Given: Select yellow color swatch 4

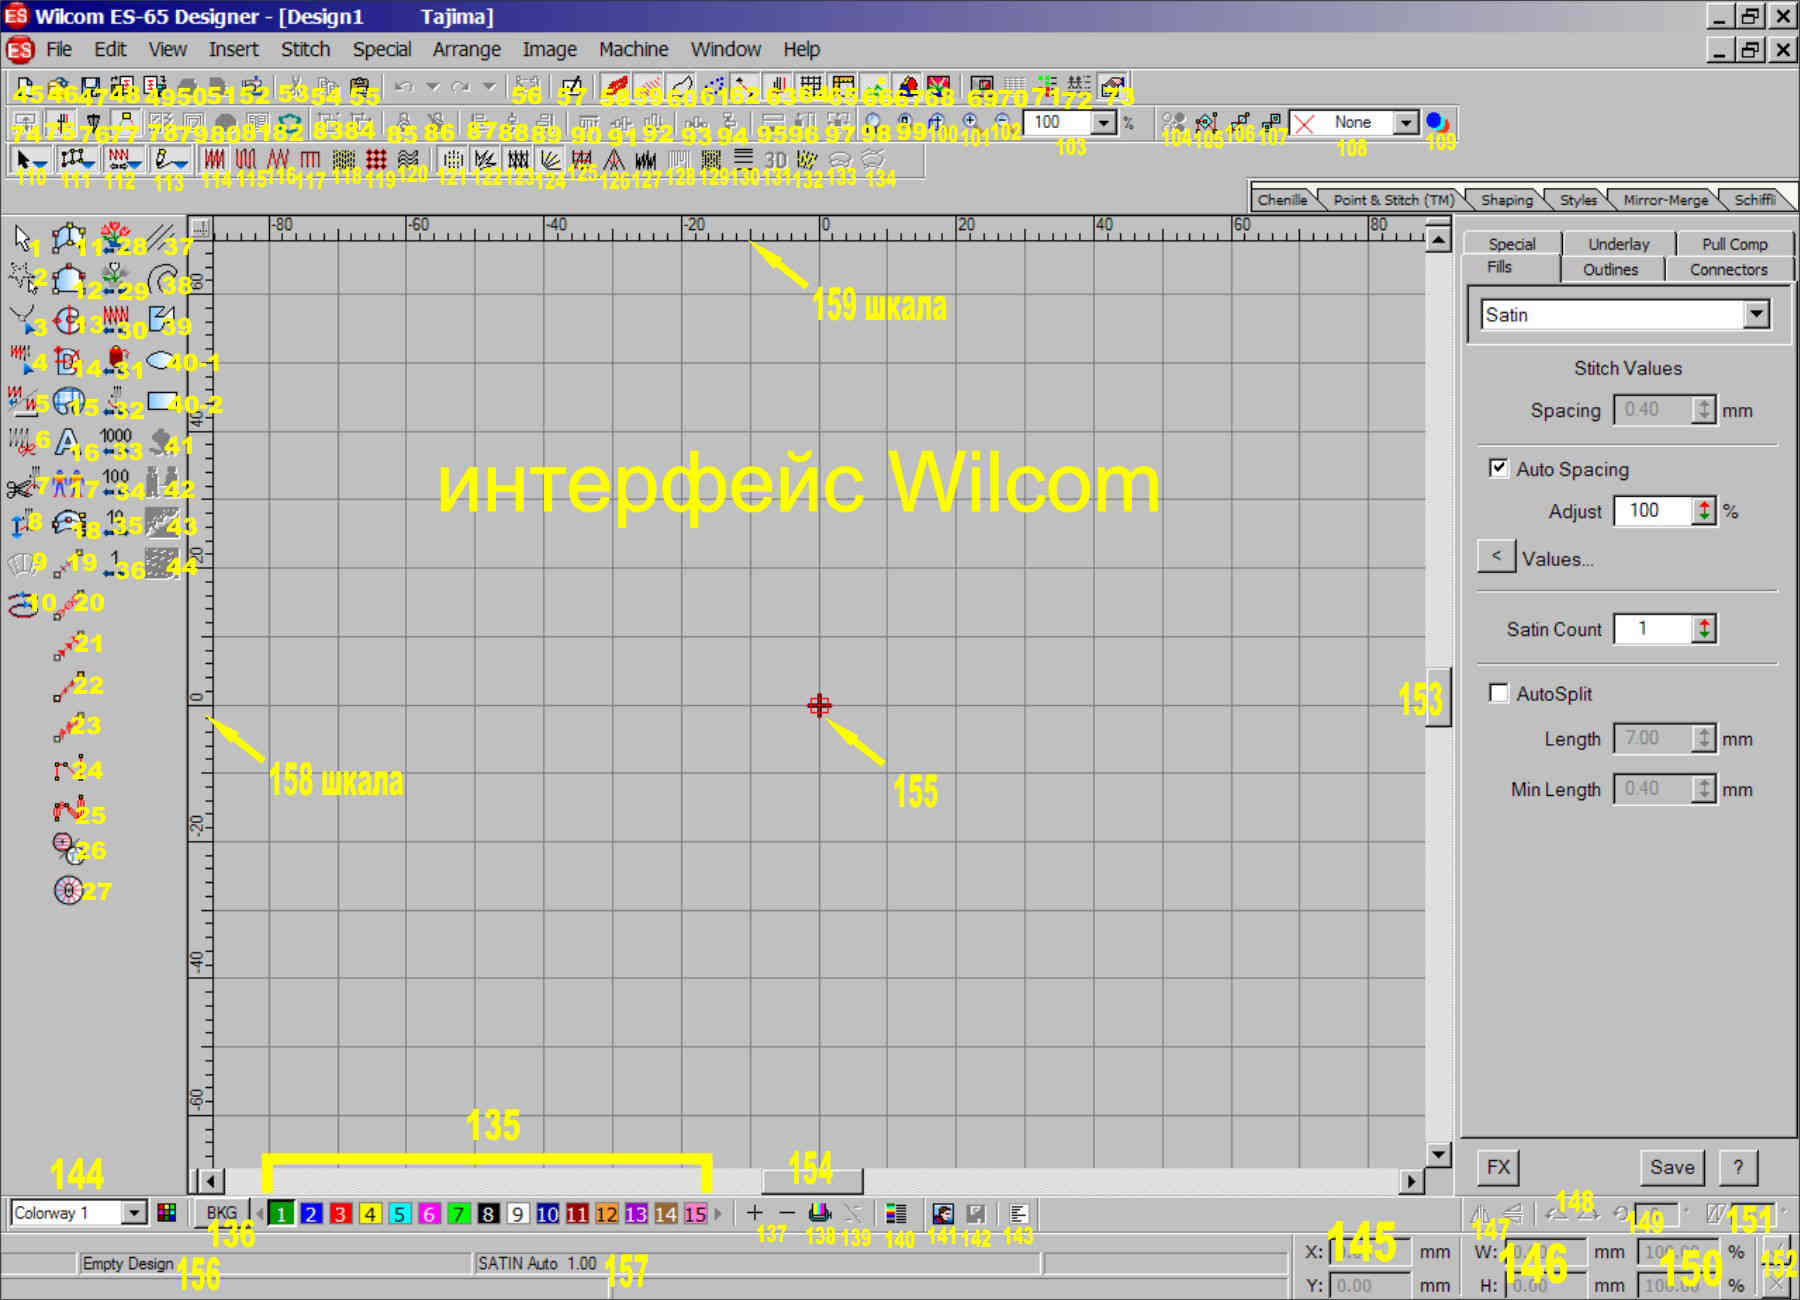Looking at the screenshot, I should pos(370,1214).
